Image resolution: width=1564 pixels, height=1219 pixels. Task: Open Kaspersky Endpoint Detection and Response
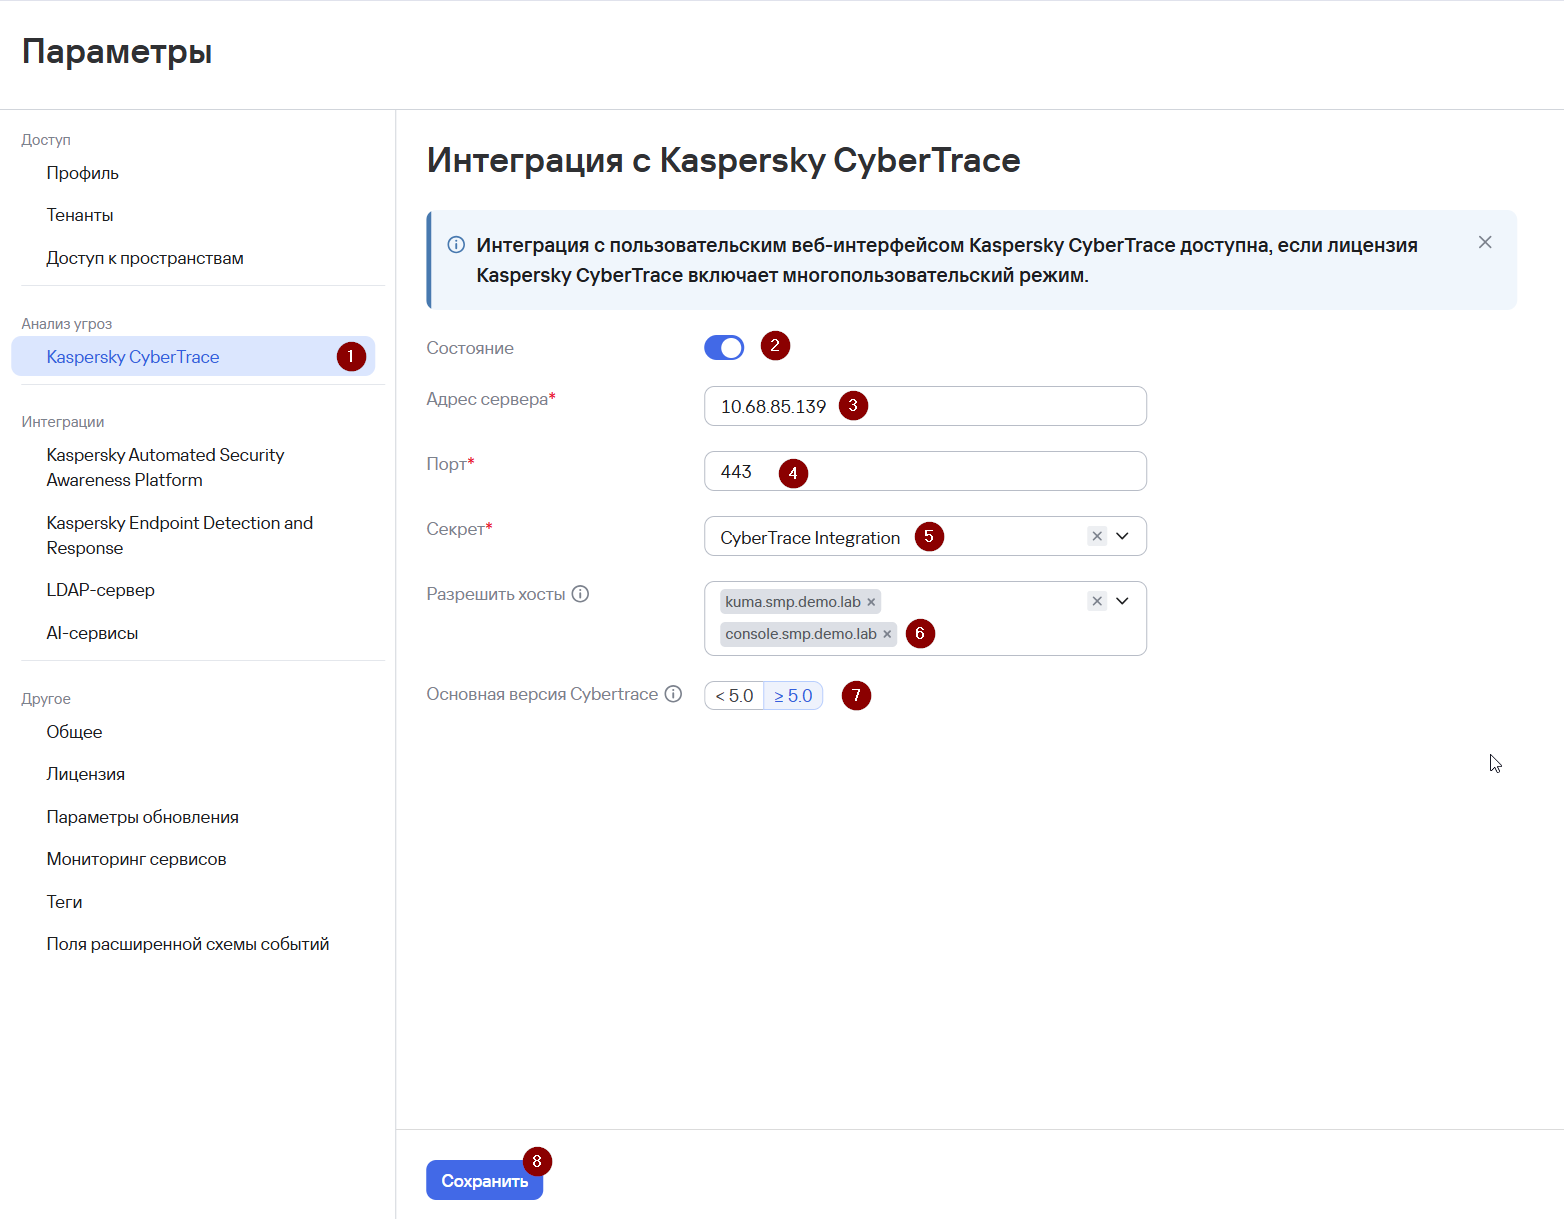[180, 535]
